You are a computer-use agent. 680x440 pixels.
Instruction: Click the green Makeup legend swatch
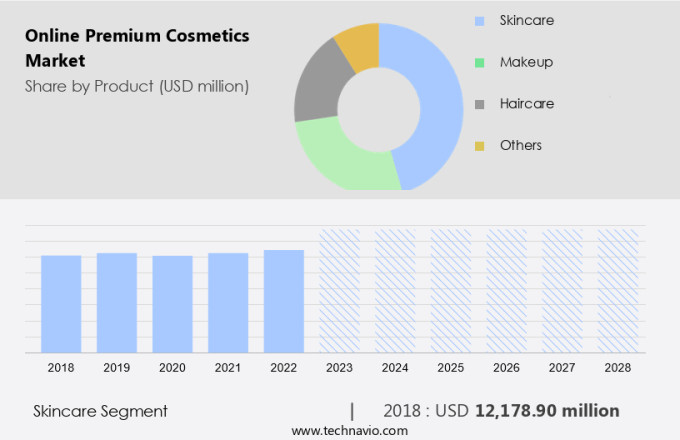tap(479, 62)
